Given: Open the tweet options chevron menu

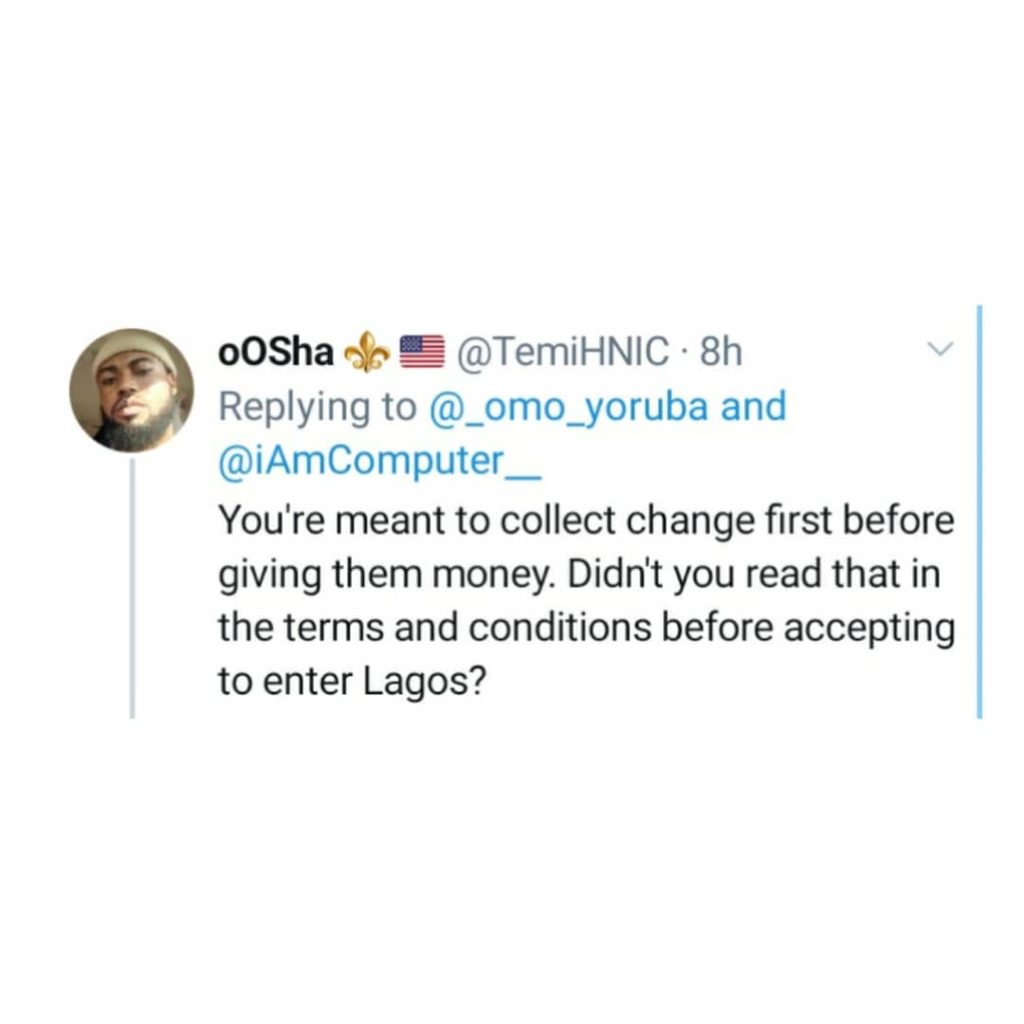Looking at the screenshot, I should [x=939, y=350].
